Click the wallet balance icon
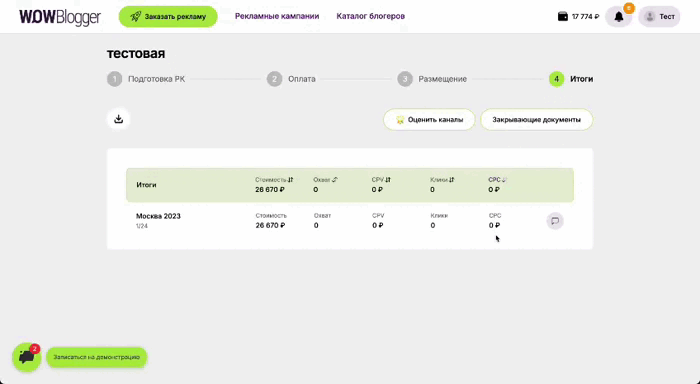The height and width of the screenshot is (384, 700). (x=563, y=17)
